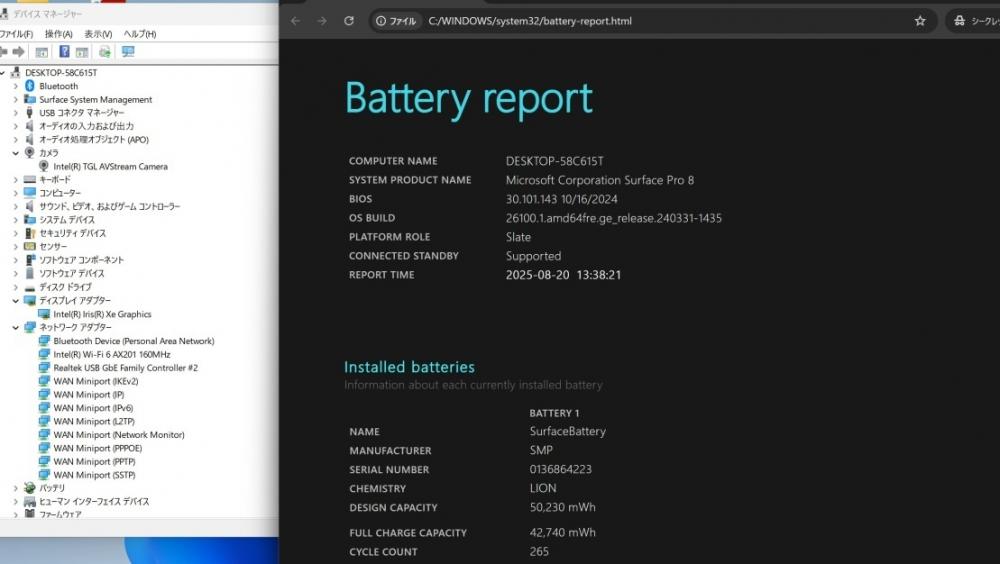Click the ヒューマン インターフェイス デバイス category icon
The image size is (1000, 564).
pos(29,501)
